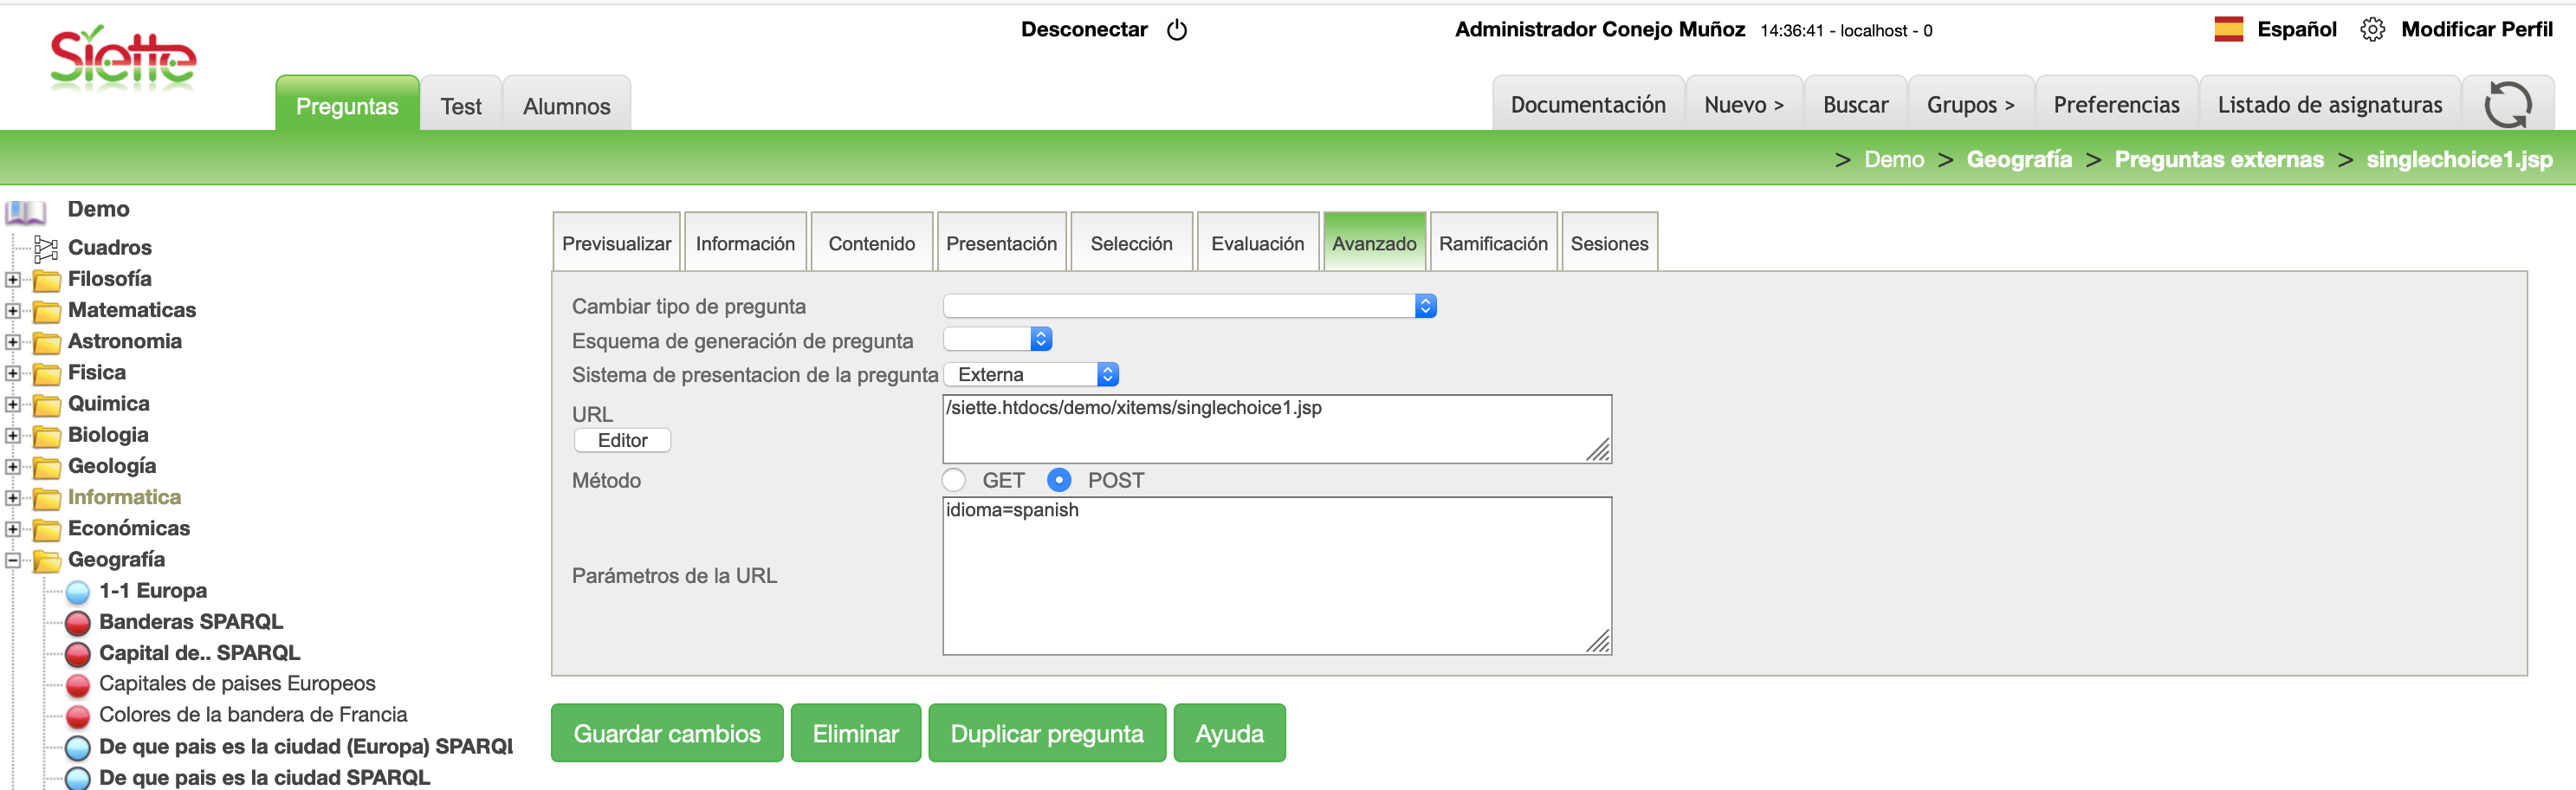
Task: Click the Desconectar power icon
Action: pyautogui.click(x=1177, y=30)
